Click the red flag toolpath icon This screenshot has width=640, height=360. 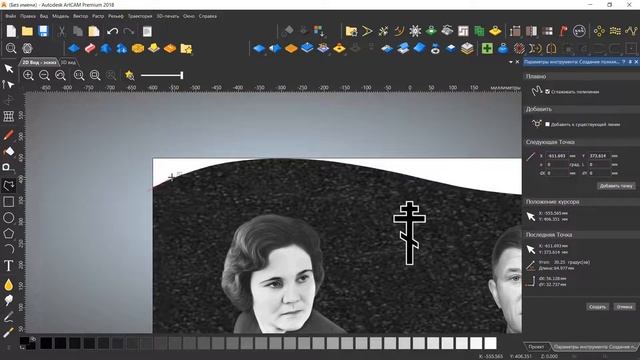pyautogui.click(x=563, y=31)
